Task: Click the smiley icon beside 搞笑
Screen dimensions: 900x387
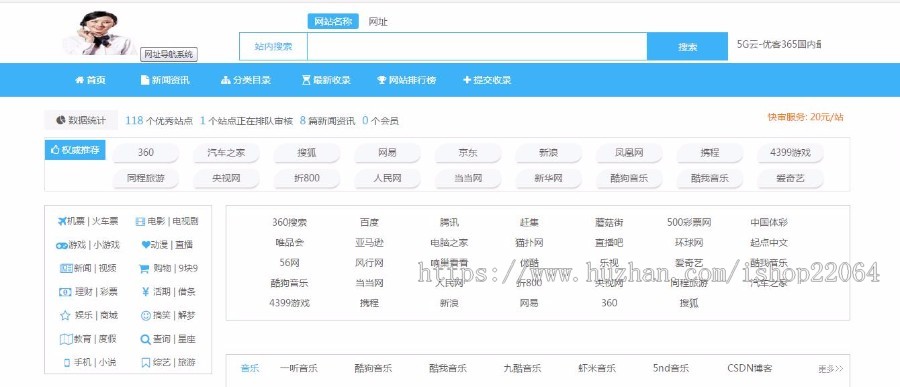Action: pyautogui.click(x=145, y=315)
